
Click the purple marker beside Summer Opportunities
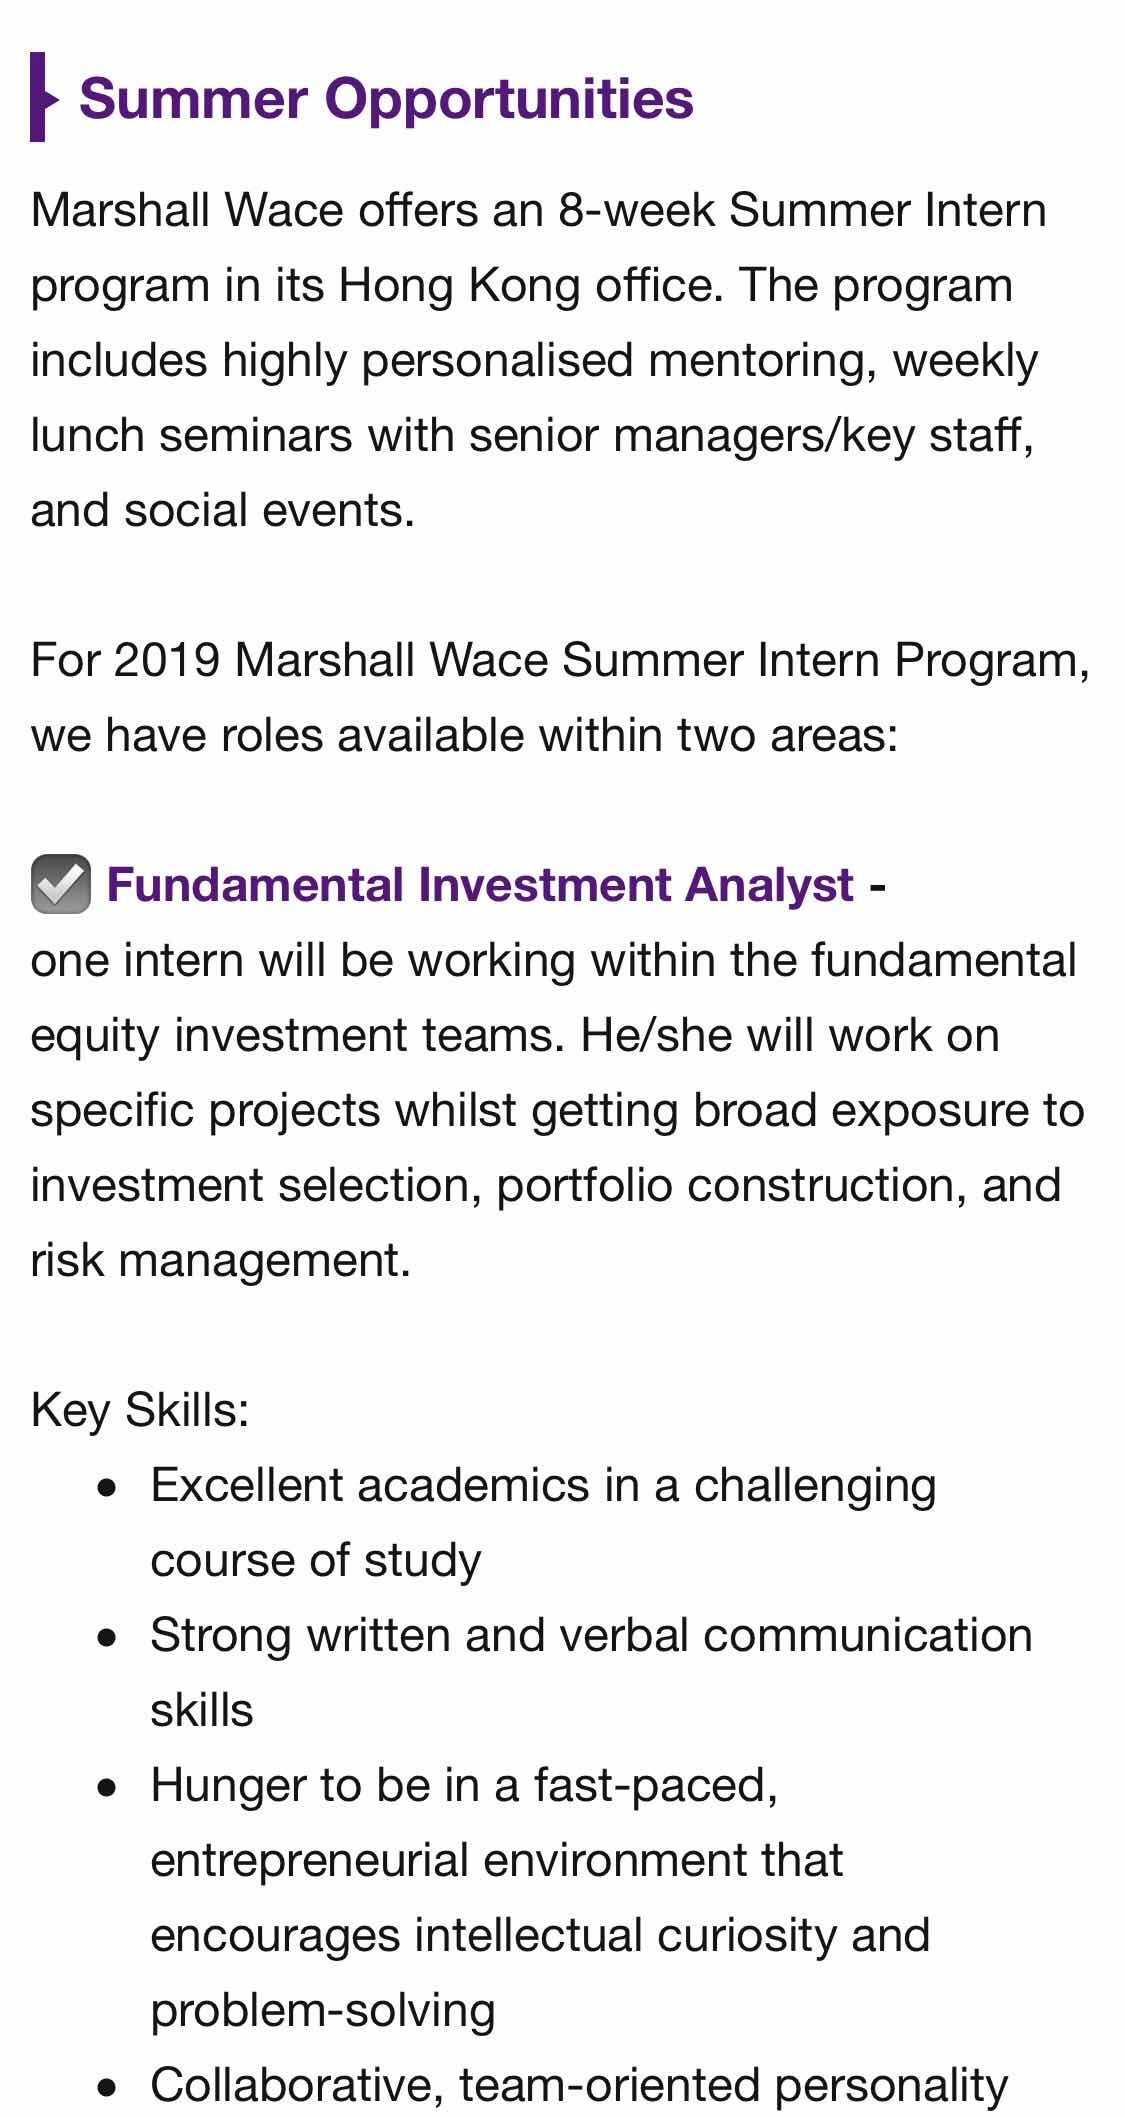click(x=42, y=97)
